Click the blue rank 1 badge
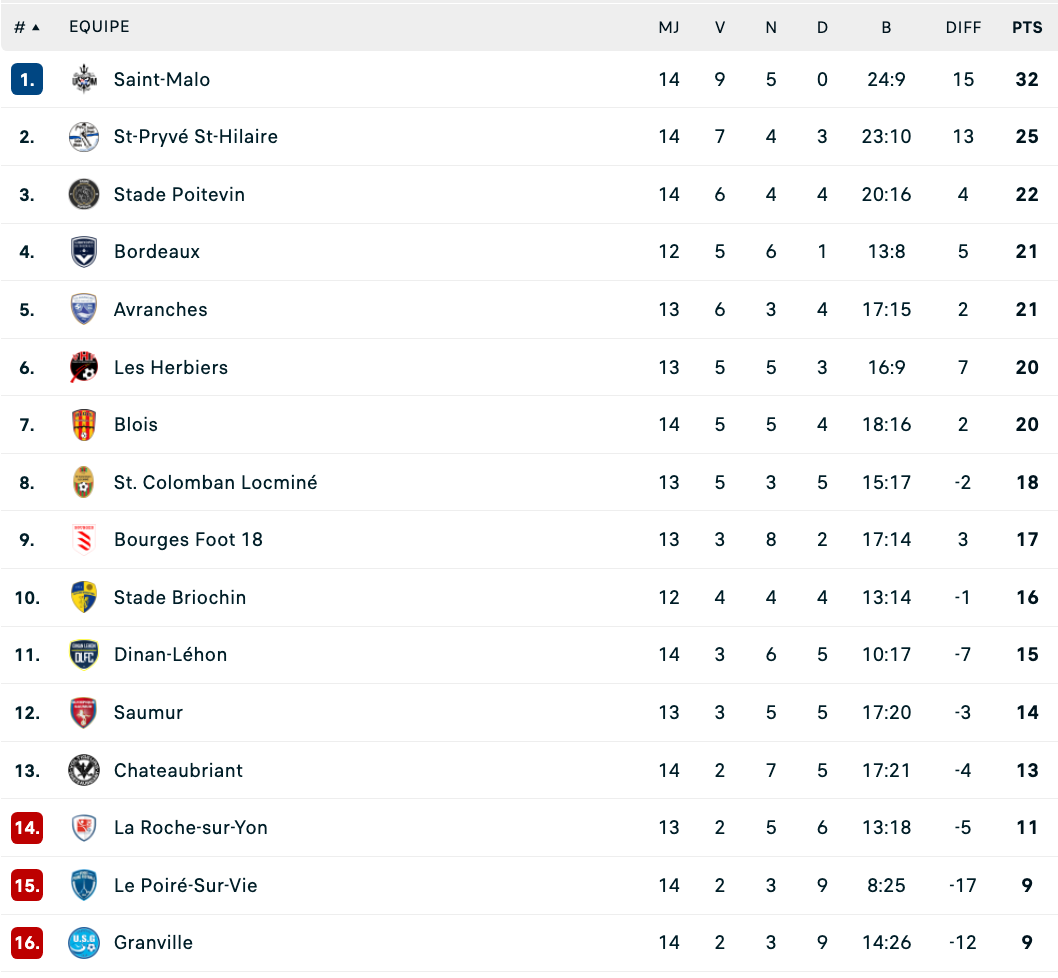1058x978 pixels. [27, 79]
